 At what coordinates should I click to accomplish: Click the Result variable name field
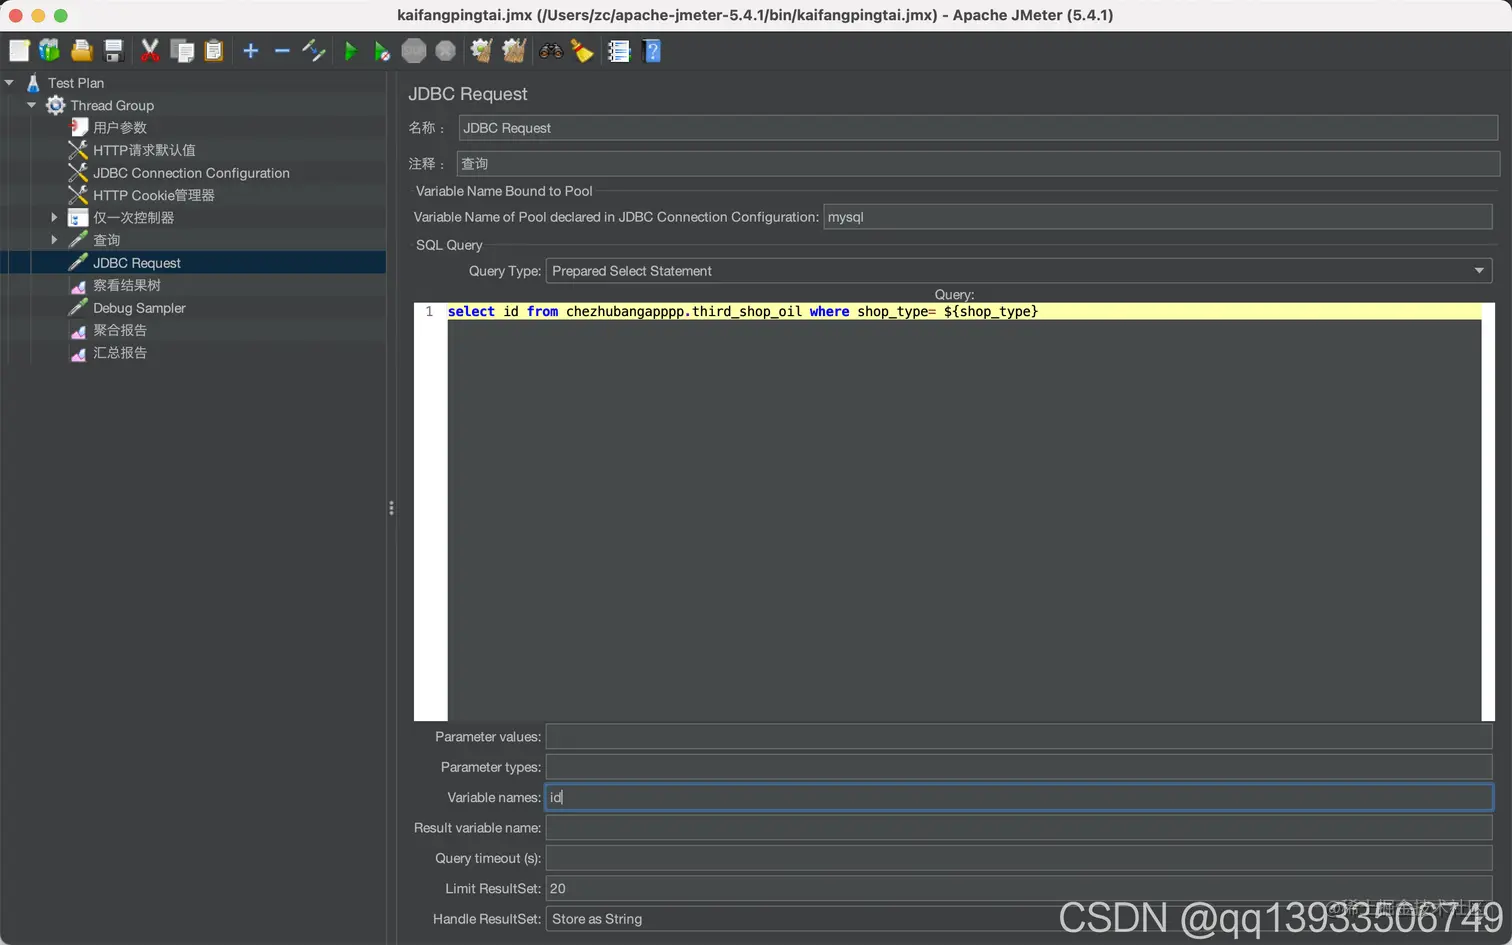(1019, 828)
